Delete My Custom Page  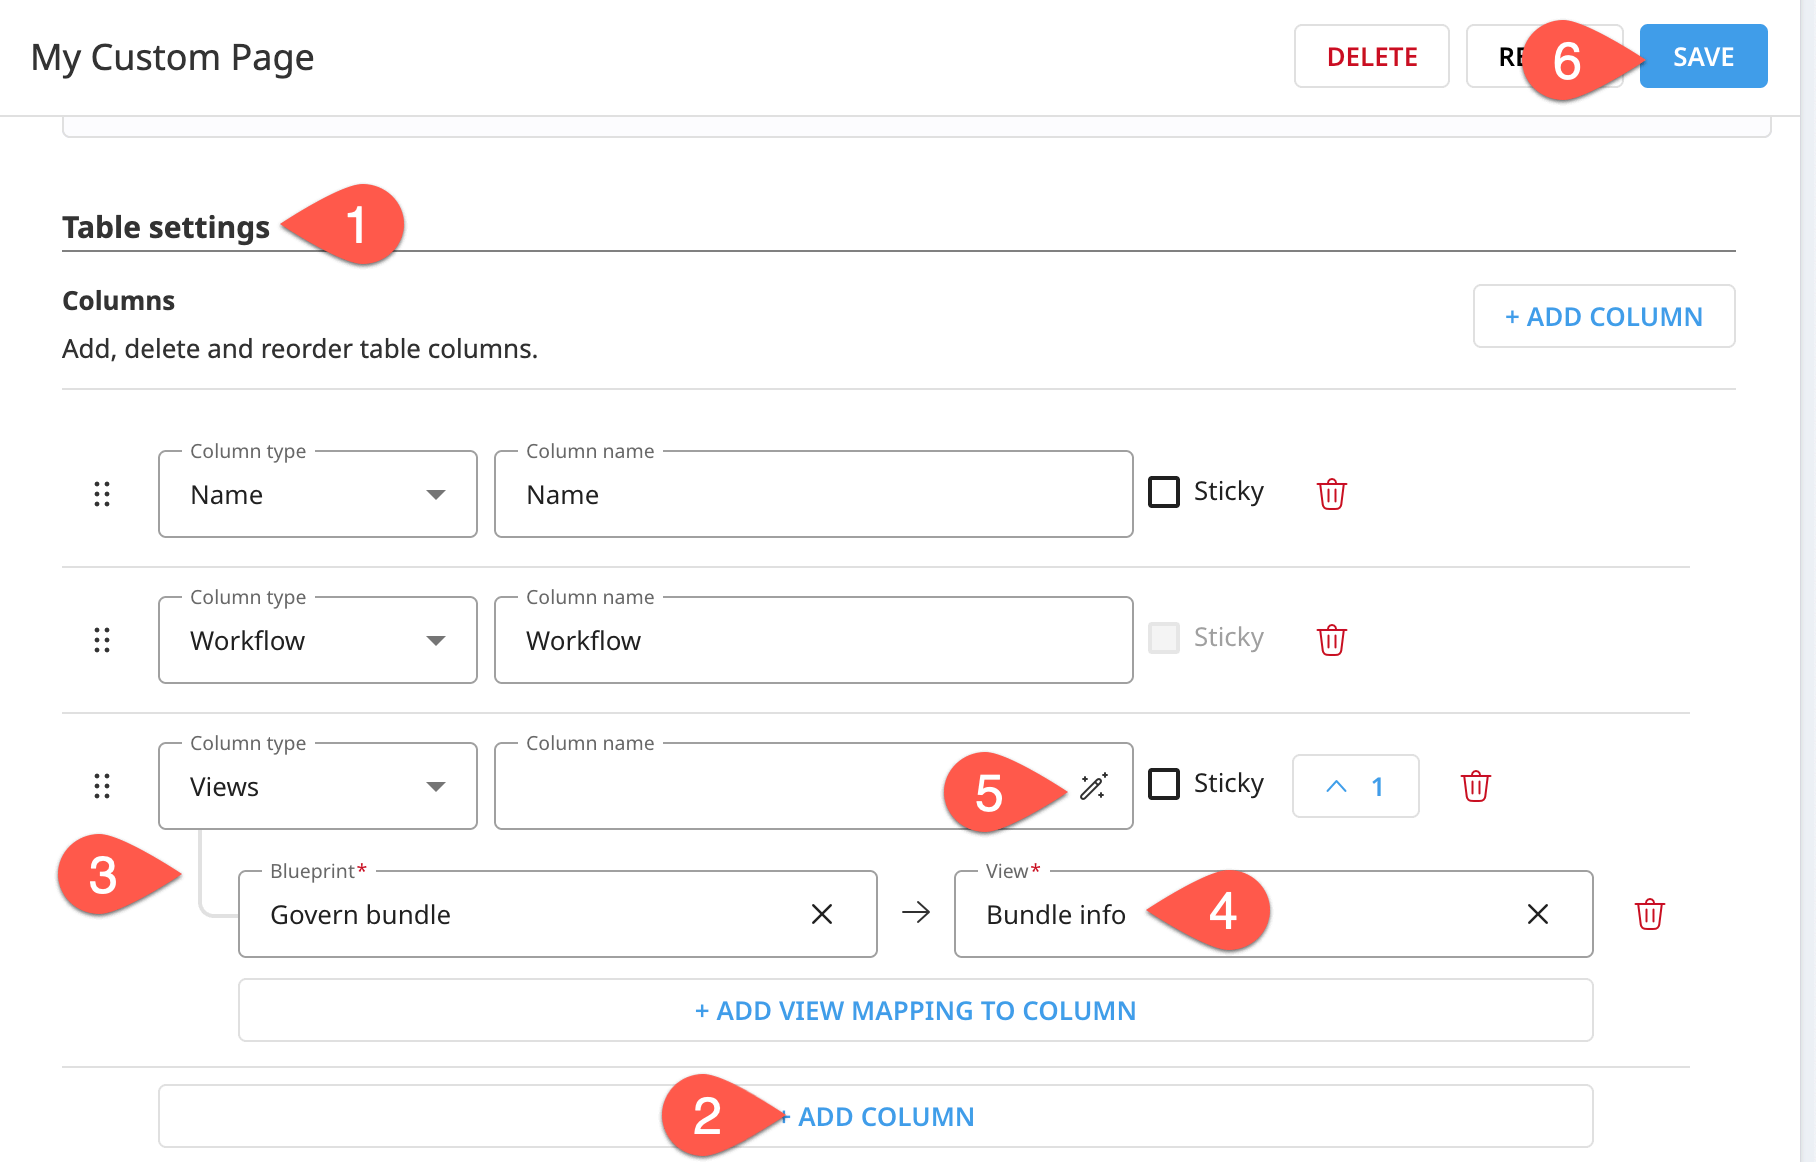(1371, 56)
